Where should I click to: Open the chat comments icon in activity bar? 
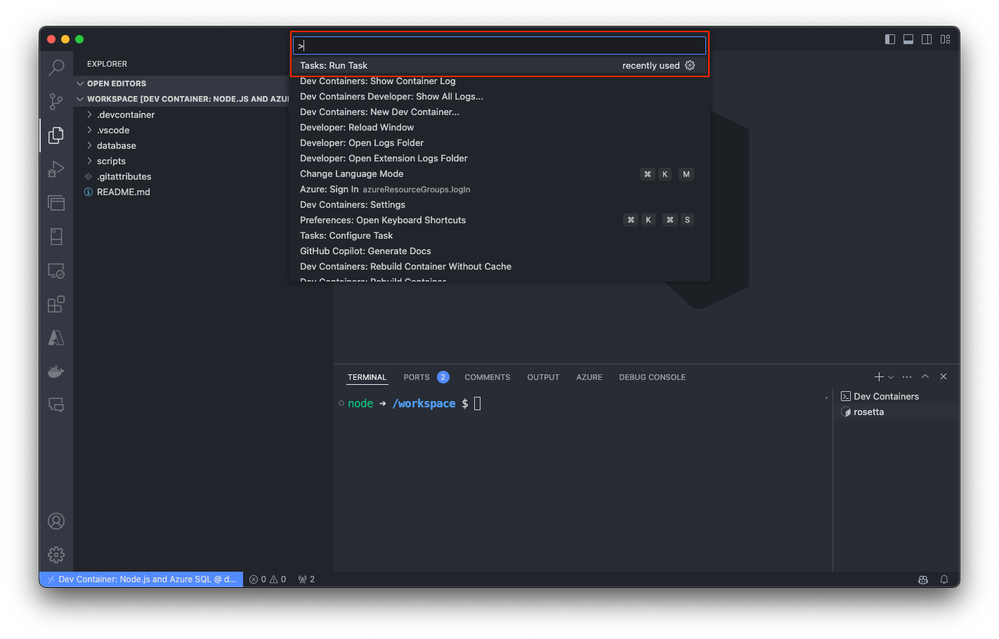click(56, 405)
